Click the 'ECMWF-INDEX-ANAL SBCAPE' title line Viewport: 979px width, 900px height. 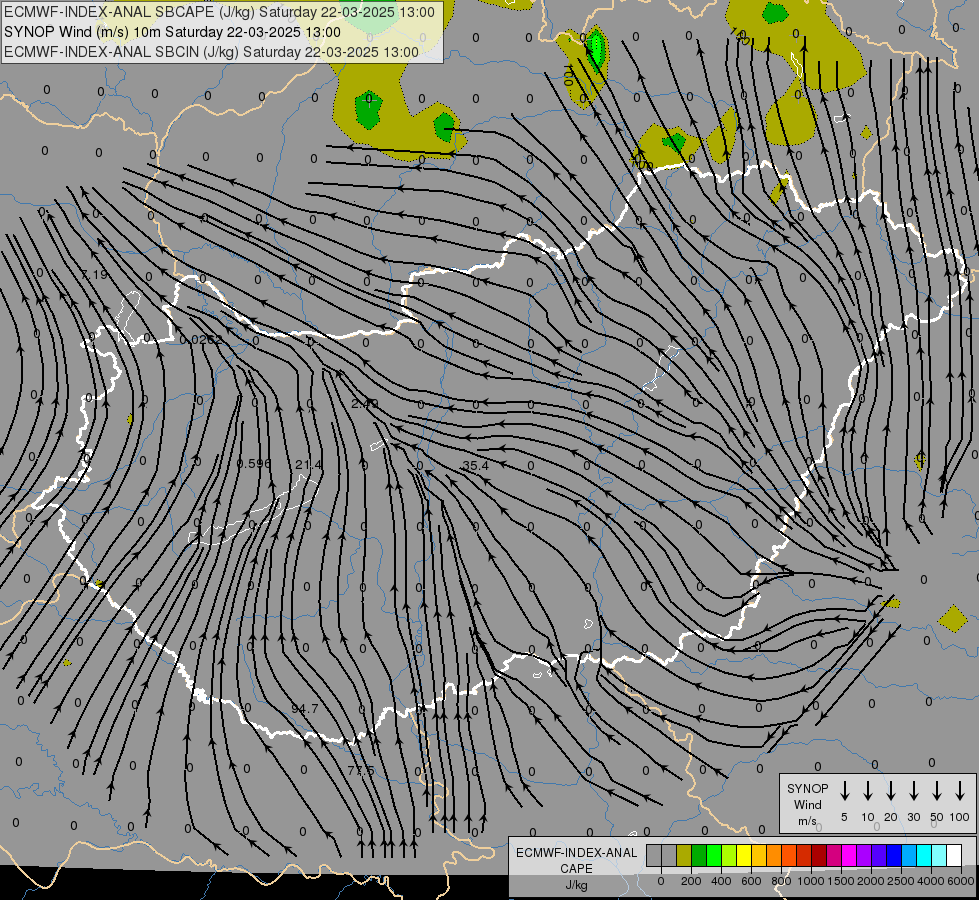pos(219,12)
